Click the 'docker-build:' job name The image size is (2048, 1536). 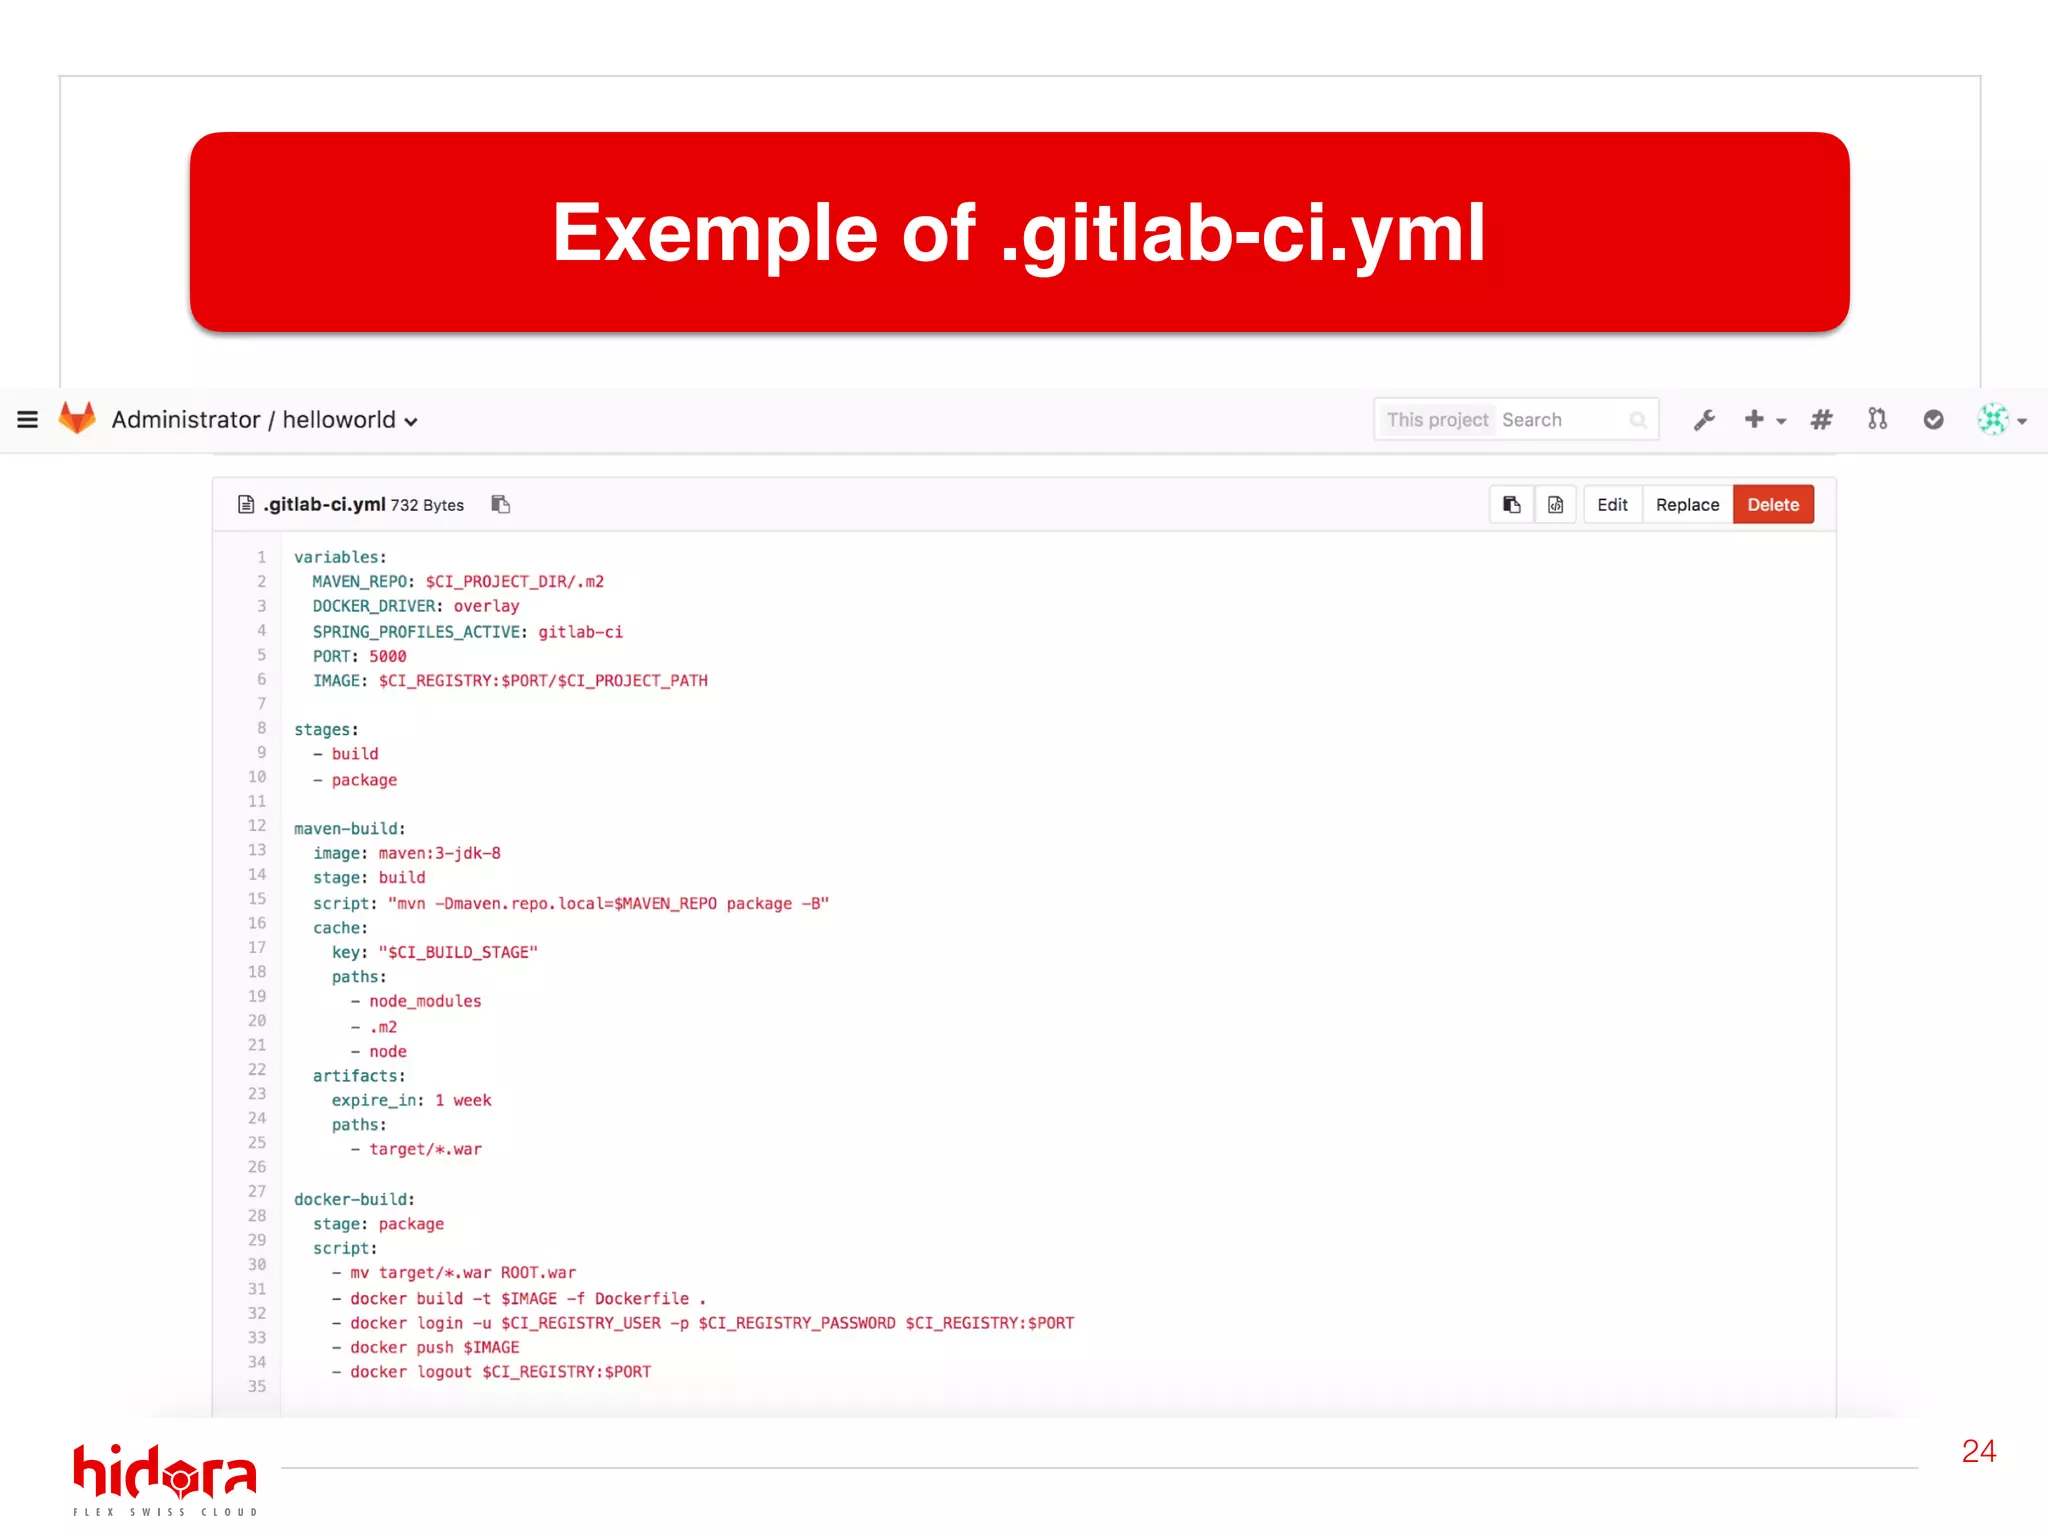[x=354, y=1200]
